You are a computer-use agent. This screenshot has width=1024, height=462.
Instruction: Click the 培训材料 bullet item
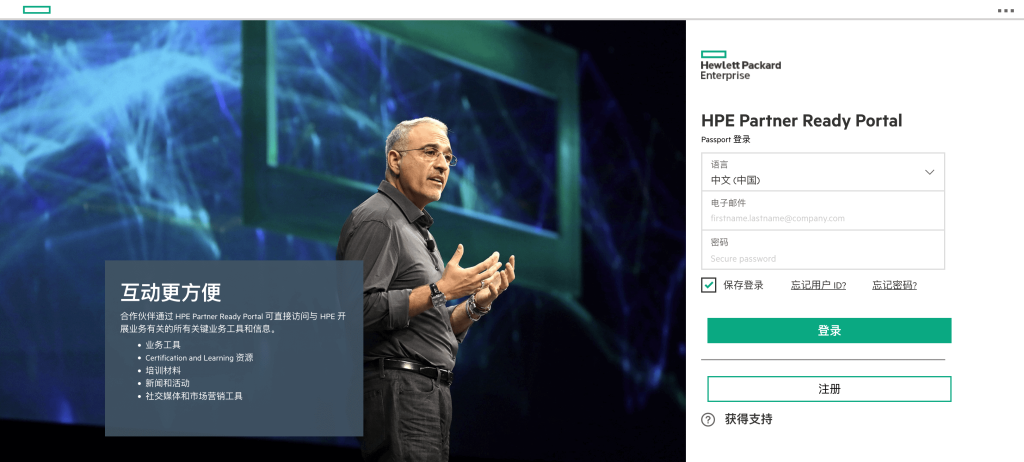click(163, 371)
